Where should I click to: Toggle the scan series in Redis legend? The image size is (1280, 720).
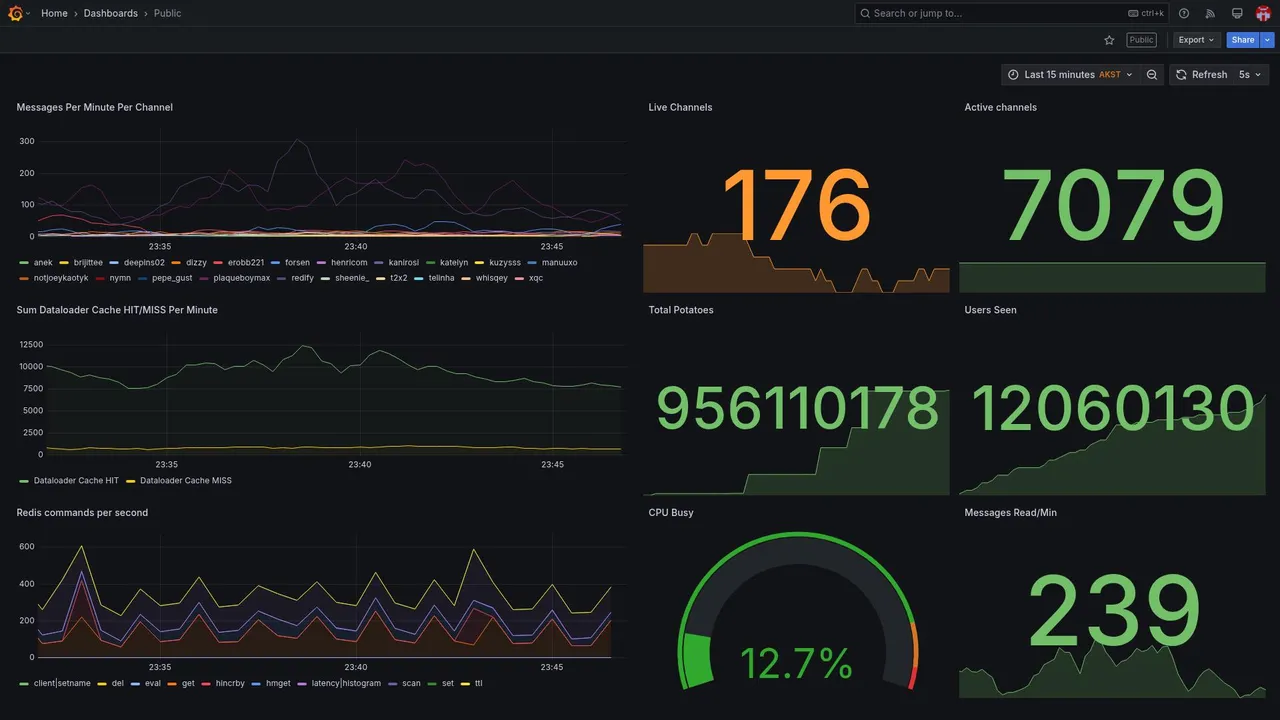[x=411, y=684]
